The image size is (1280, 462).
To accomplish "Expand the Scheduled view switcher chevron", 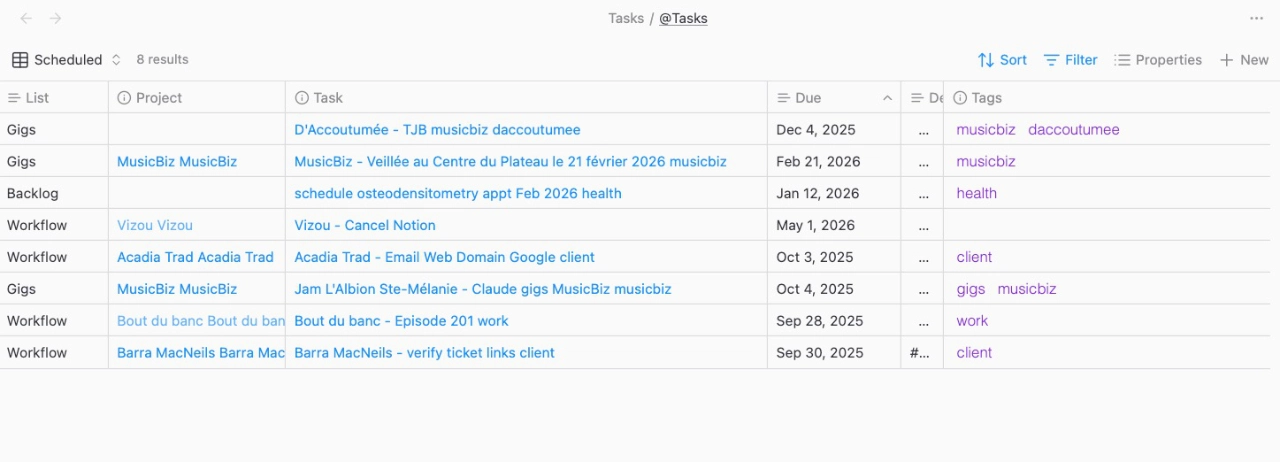I will tap(116, 60).
